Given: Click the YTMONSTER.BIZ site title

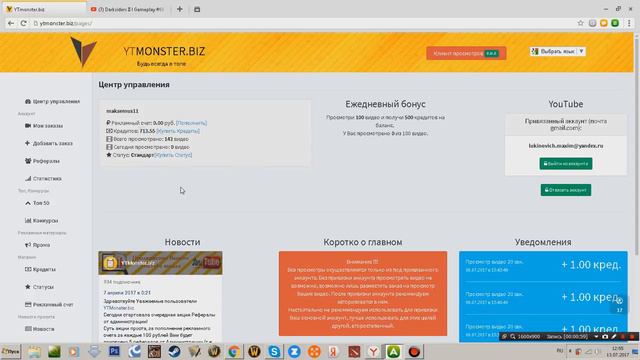Looking at the screenshot, I should (x=164, y=51).
